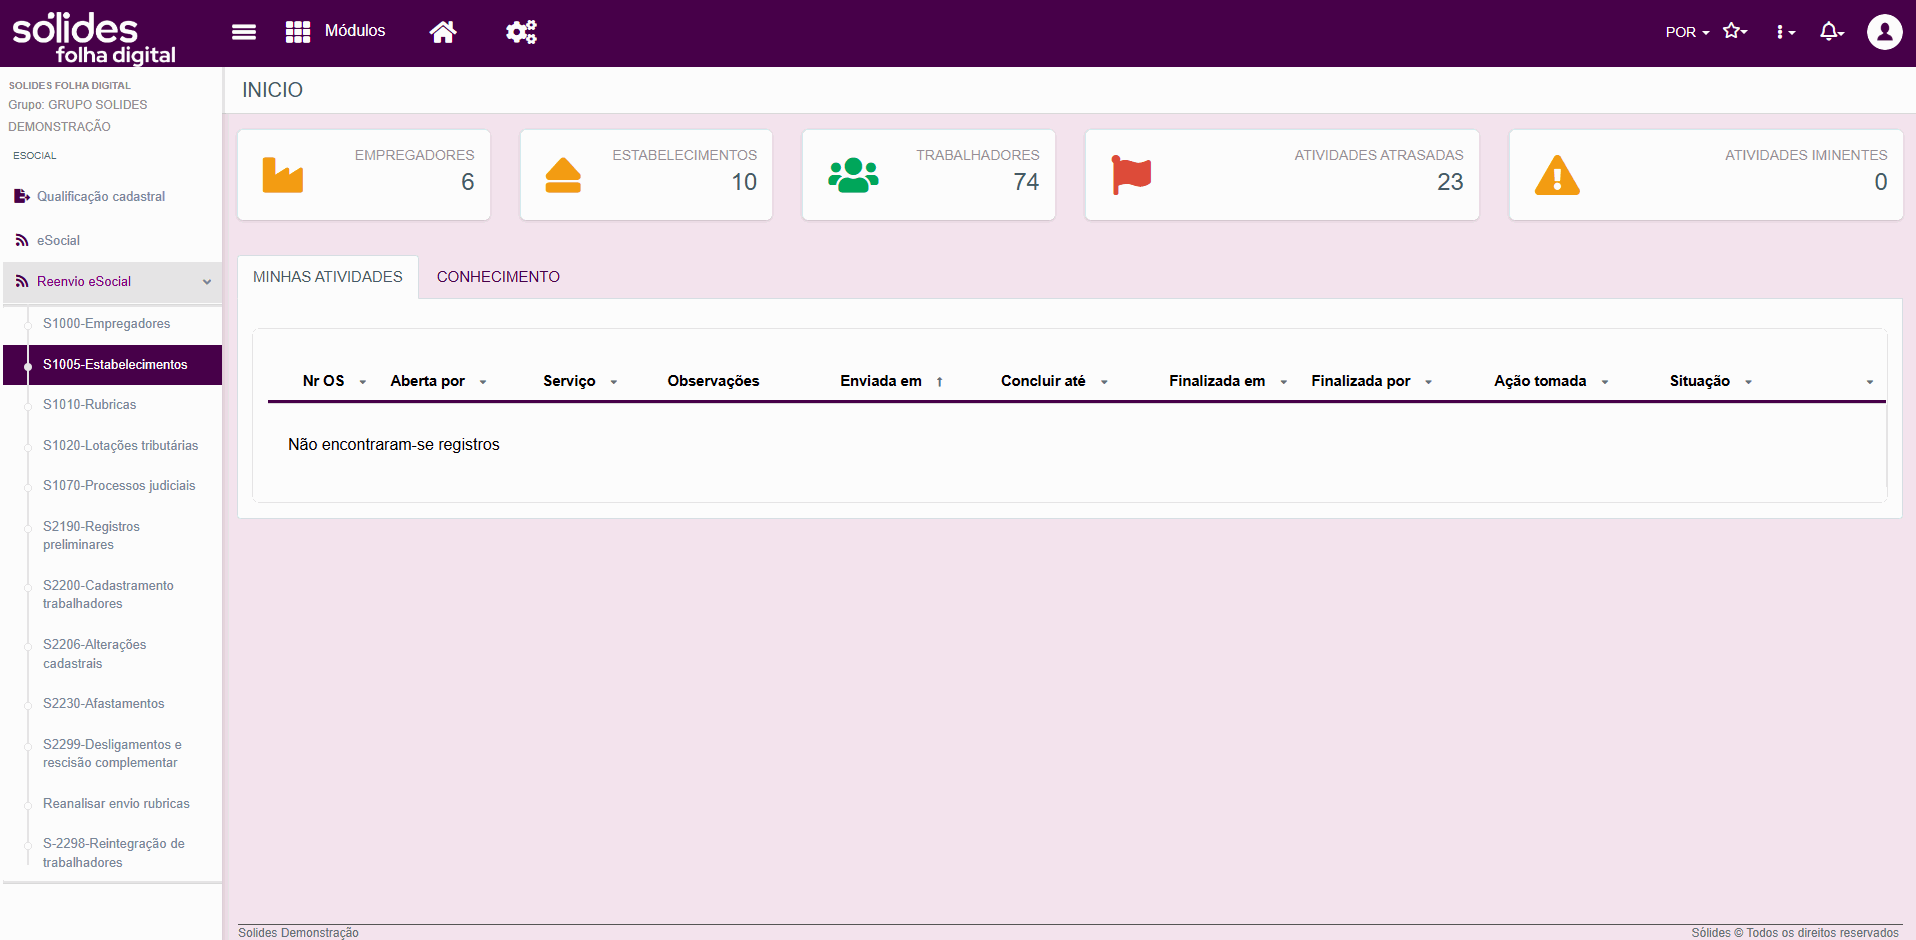Open Serviço column dropdown arrow

click(614, 382)
